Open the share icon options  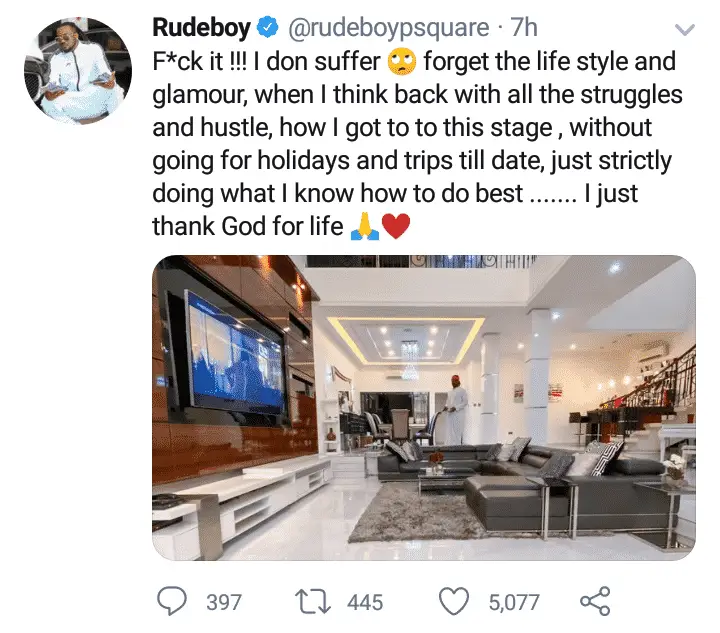595,601
